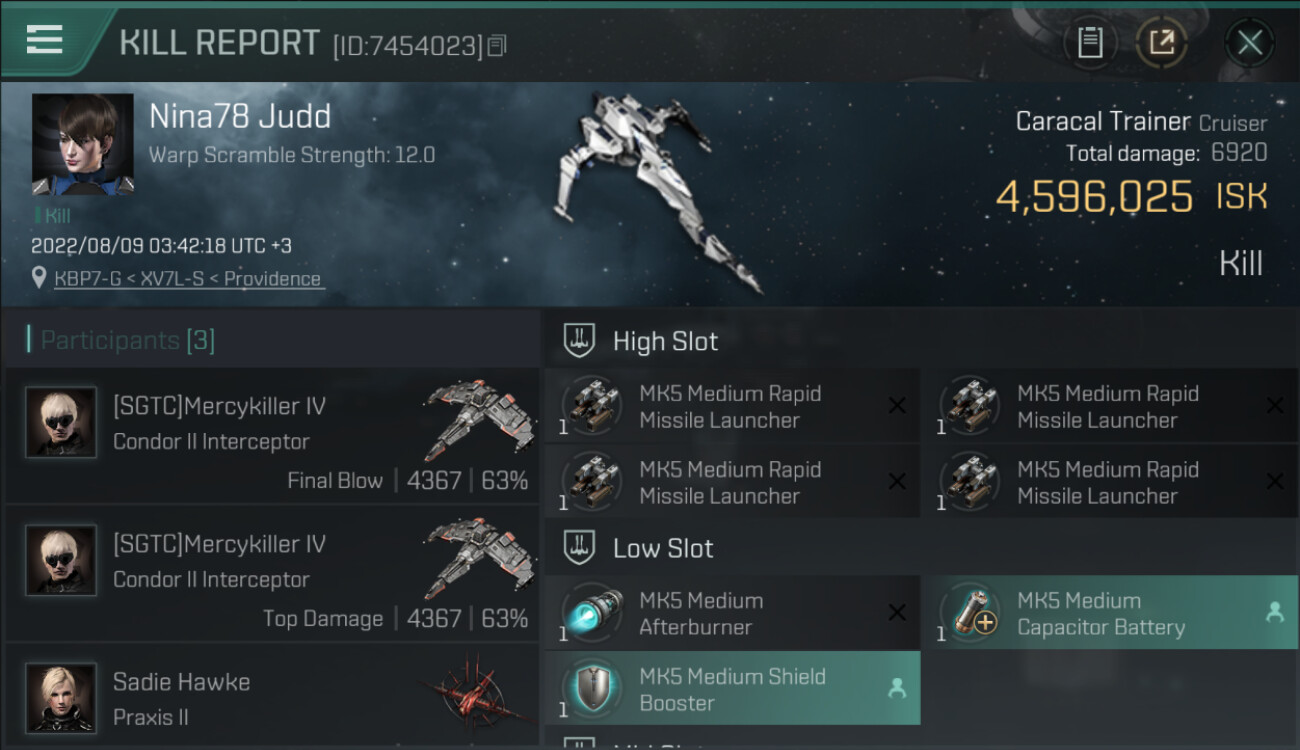Close the kill report window
The width and height of the screenshot is (1300, 750).
(x=1249, y=42)
